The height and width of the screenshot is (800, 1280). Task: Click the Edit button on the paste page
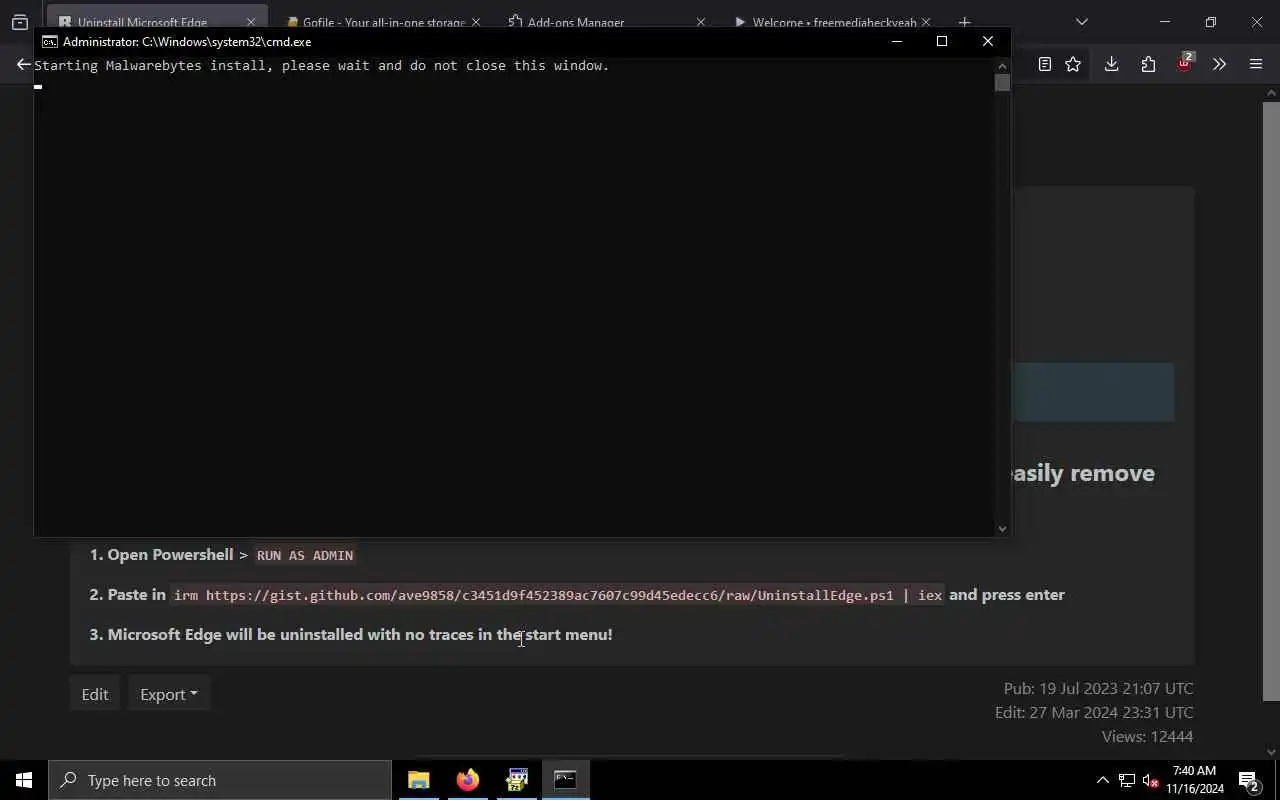[x=95, y=694]
